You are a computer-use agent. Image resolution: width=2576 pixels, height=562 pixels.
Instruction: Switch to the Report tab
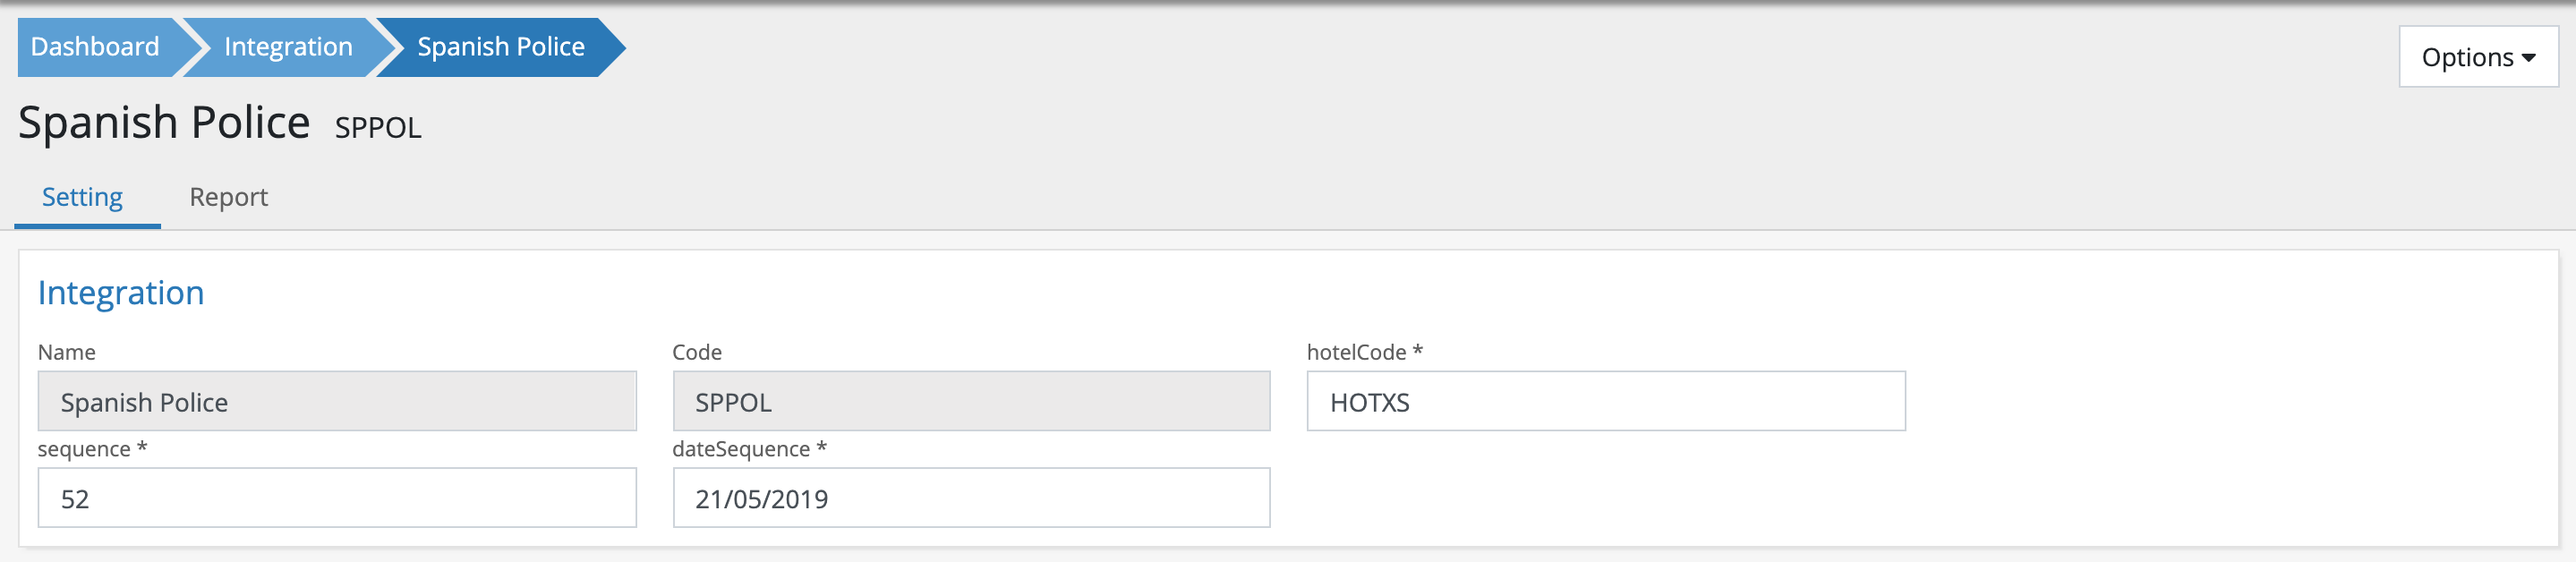(228, 197)
